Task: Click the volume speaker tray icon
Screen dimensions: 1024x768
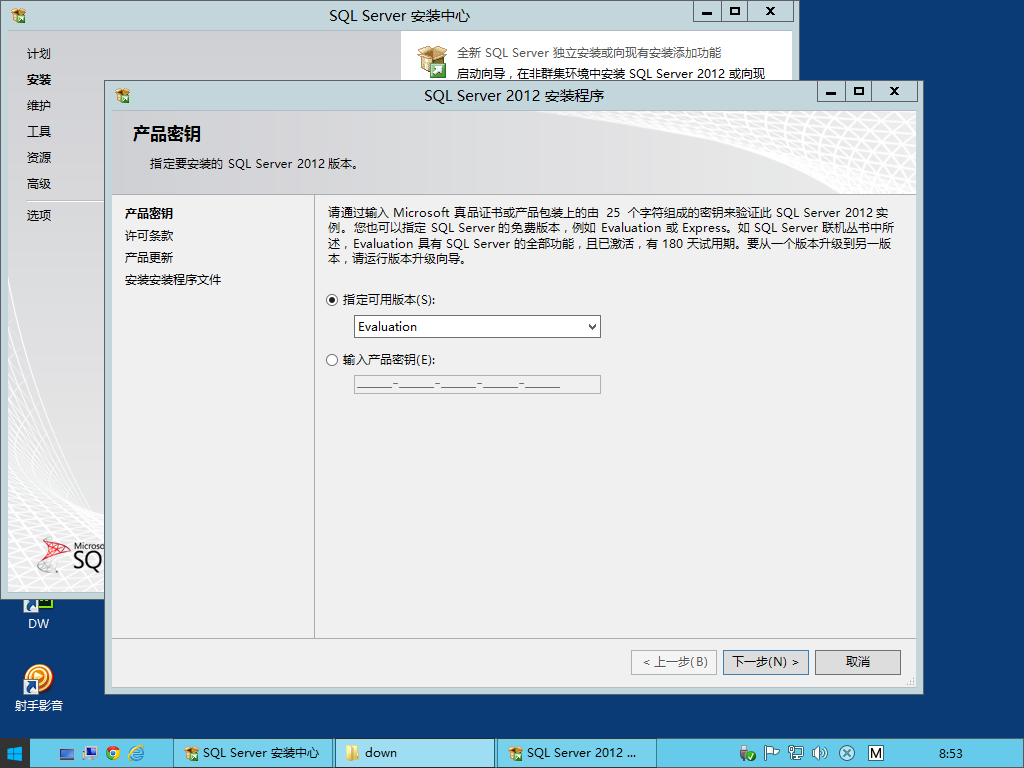Action: click(x=820, y=754)
